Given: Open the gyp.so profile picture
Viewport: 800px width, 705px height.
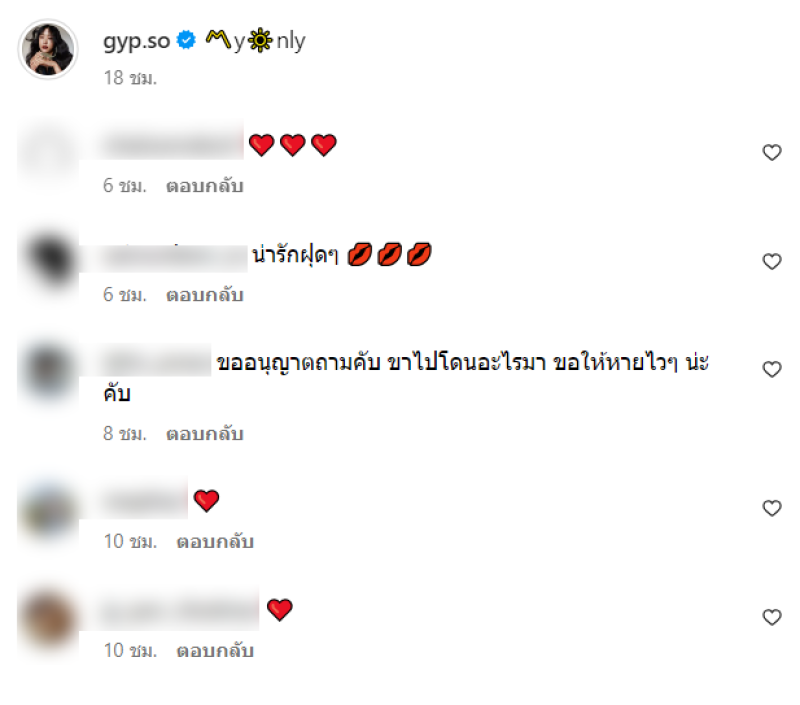Looking at the screenshot, I should tap(48, 49).
